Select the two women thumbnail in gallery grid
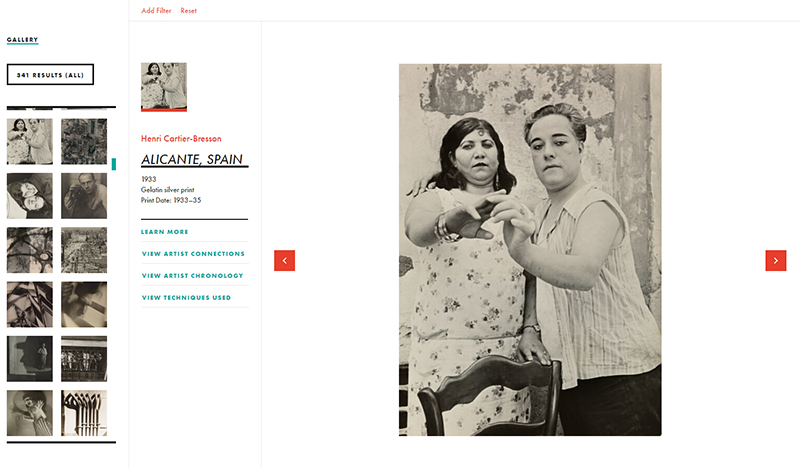The height and width of the screenshot is (469, 800). coord(30,141)
